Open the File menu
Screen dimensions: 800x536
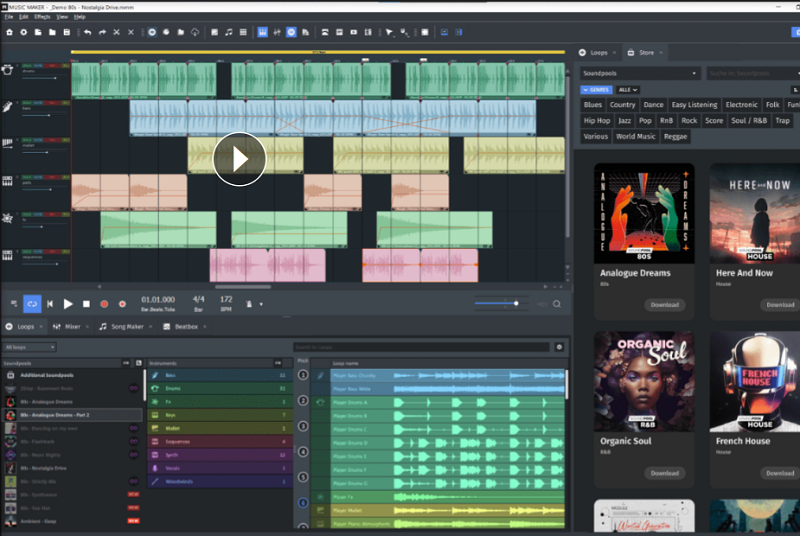(9, 17)
